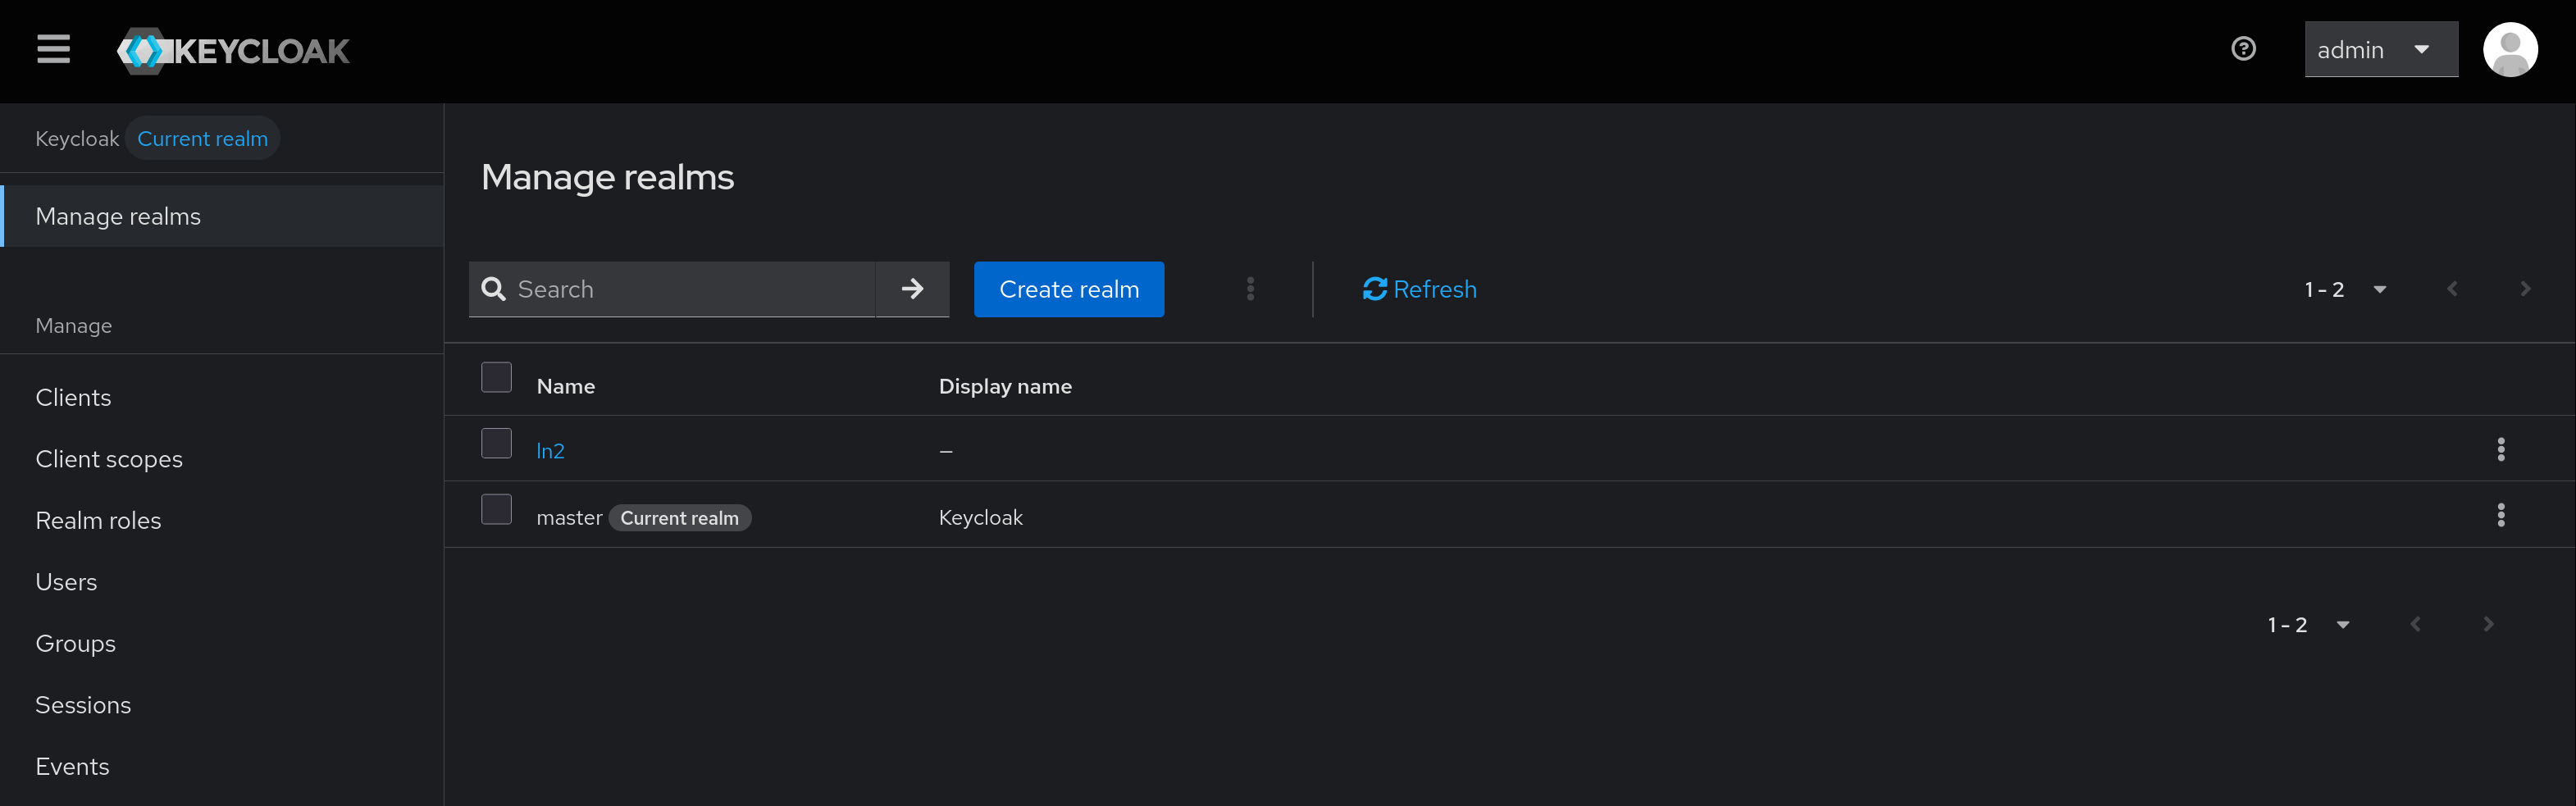
Task: Open toolbar kebab menu beside Create realm
Action: [1250, 289]
